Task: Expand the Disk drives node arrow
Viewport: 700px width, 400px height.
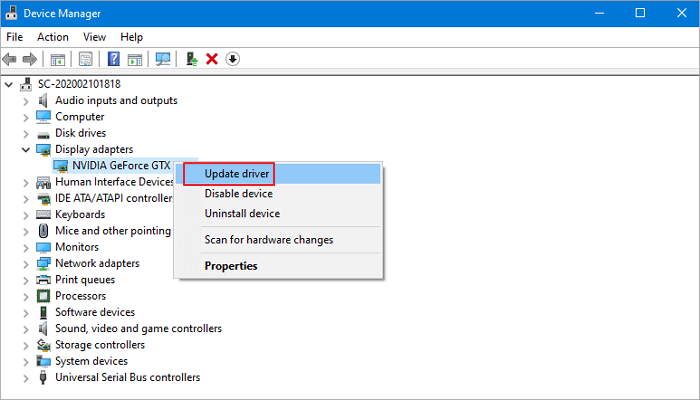Action: [26, 133]
